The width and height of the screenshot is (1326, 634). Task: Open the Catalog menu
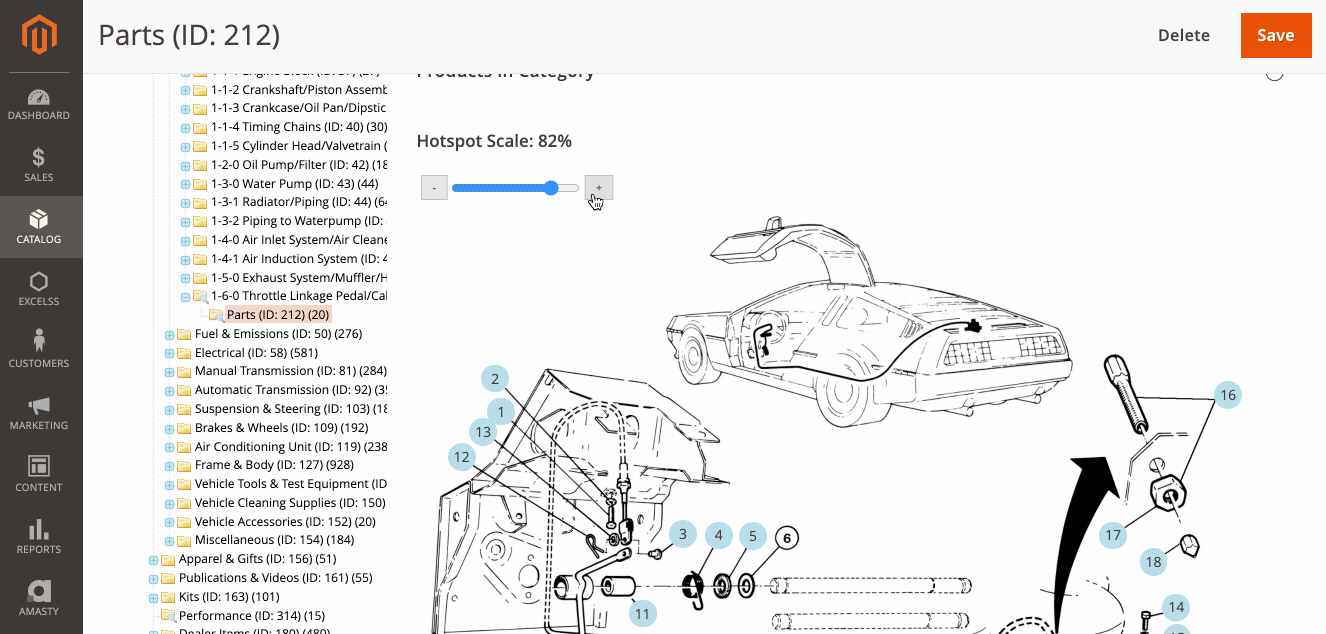[39, 228]
